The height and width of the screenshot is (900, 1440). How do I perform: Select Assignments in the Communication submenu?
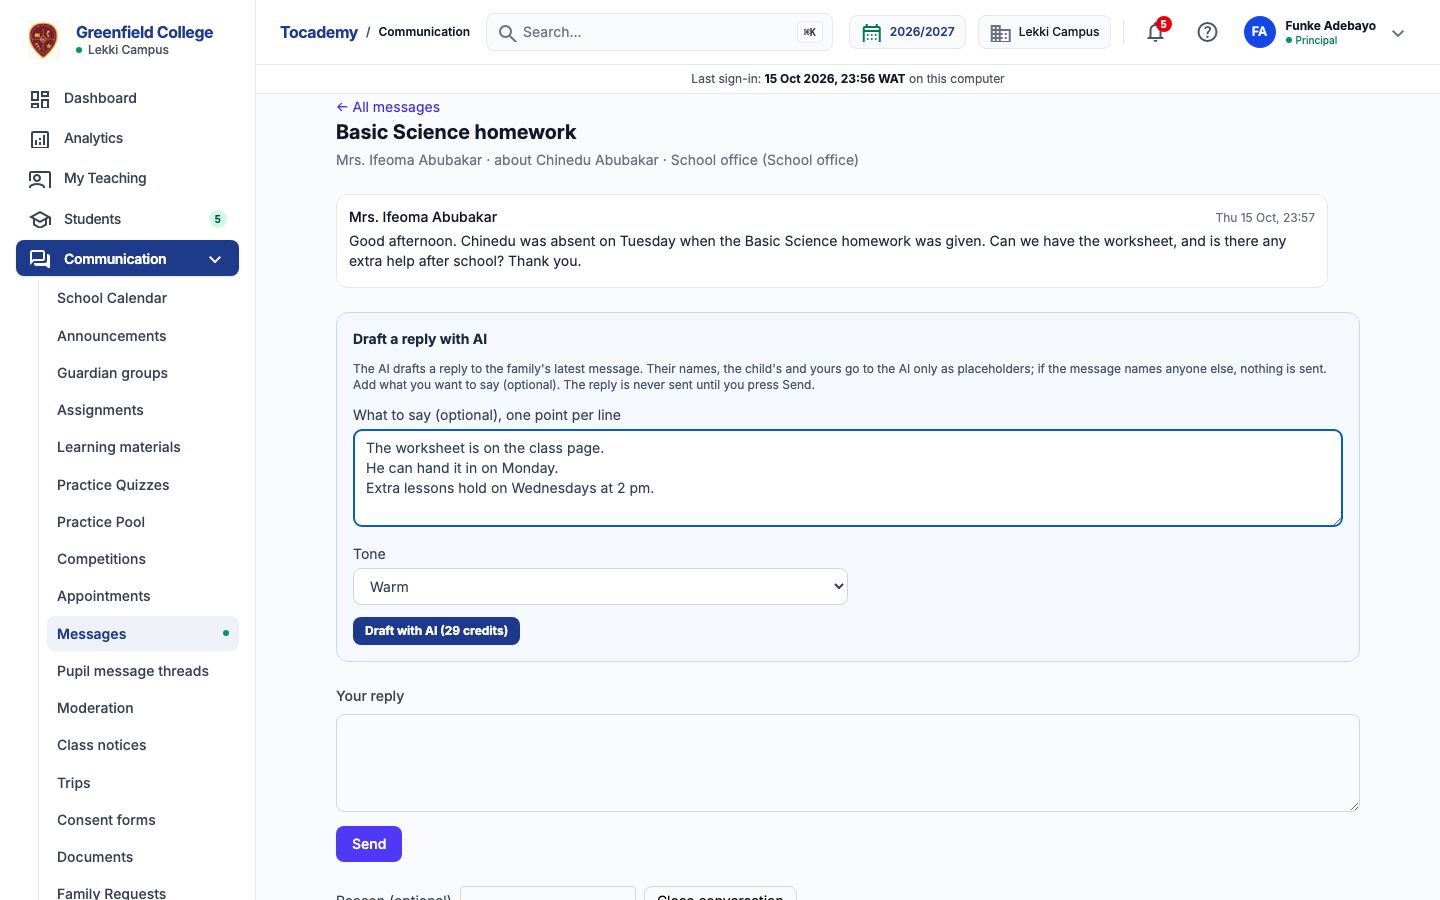(143, 410)
